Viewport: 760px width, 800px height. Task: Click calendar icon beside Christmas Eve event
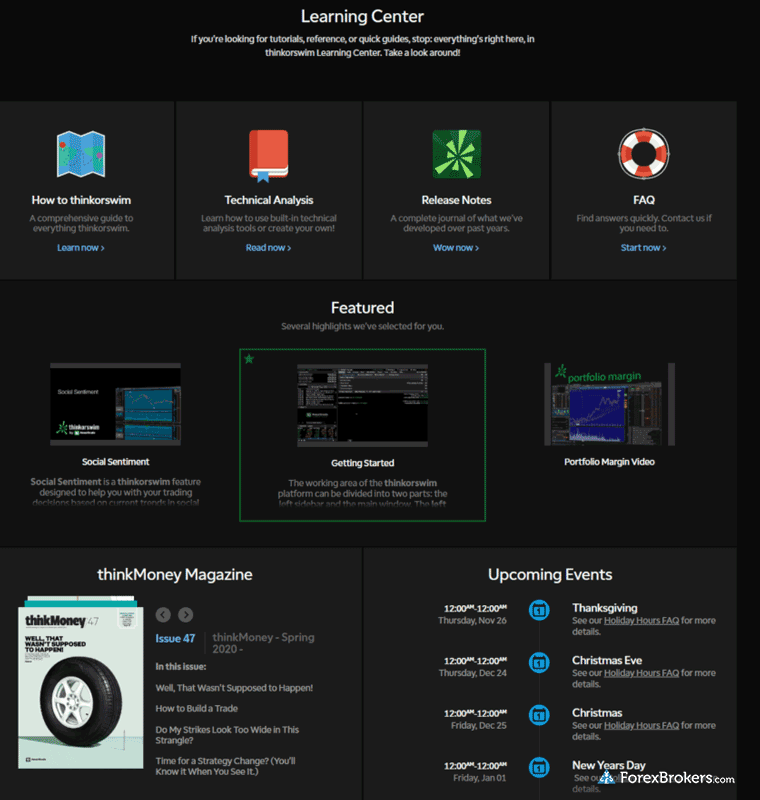539,663
